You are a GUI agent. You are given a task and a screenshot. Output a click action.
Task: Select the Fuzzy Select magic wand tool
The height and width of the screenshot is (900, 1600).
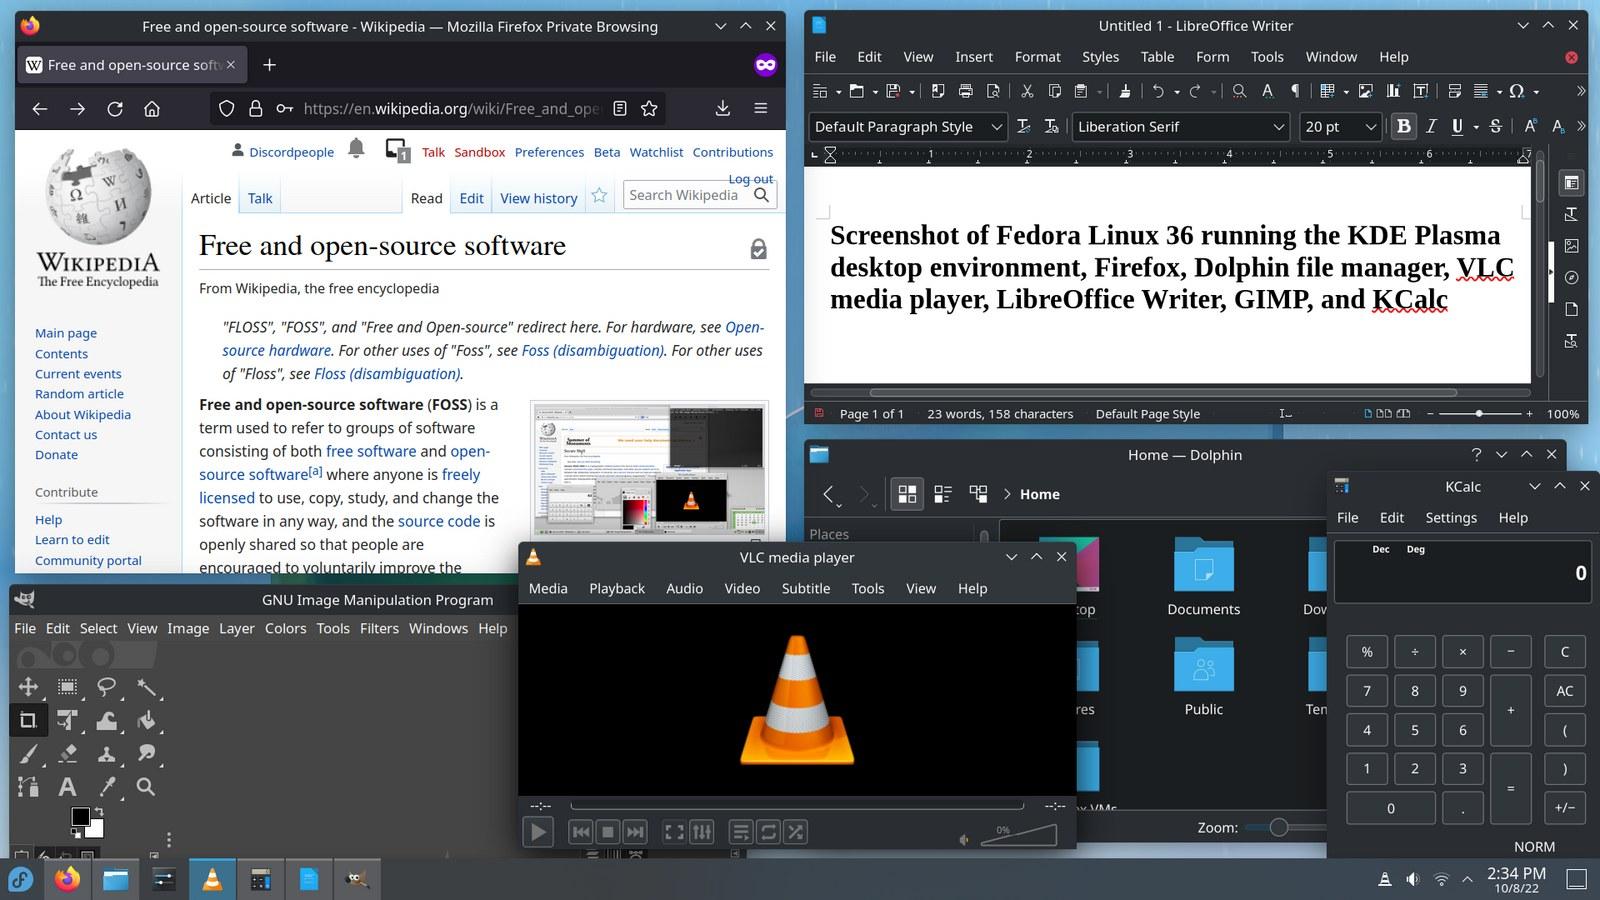tap(146, 687)
